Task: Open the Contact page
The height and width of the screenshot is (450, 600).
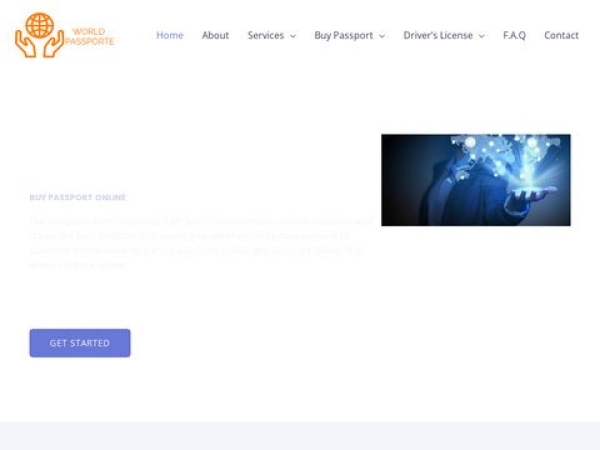Action: [561, 35]
